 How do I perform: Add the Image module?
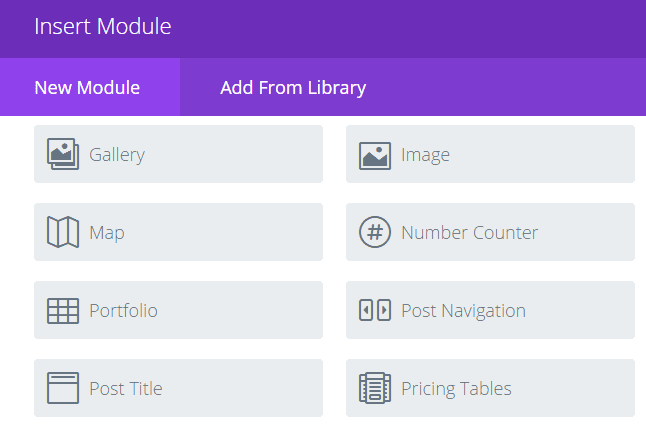425,155
